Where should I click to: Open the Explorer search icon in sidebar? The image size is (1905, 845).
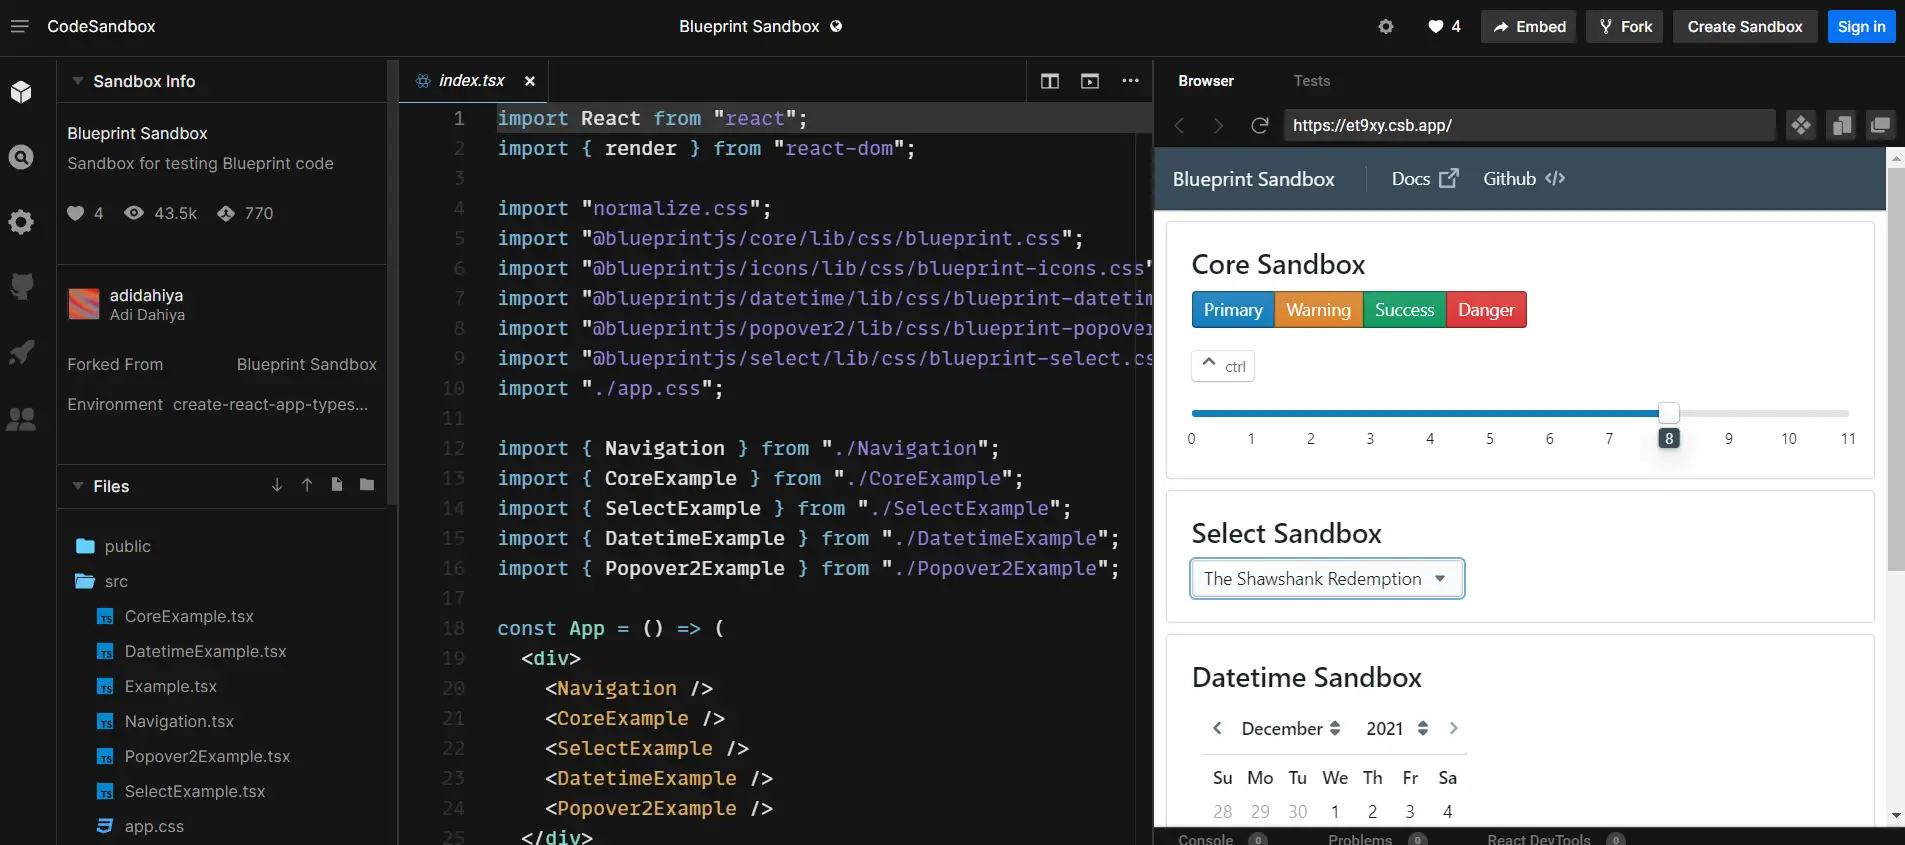[21, 157]
